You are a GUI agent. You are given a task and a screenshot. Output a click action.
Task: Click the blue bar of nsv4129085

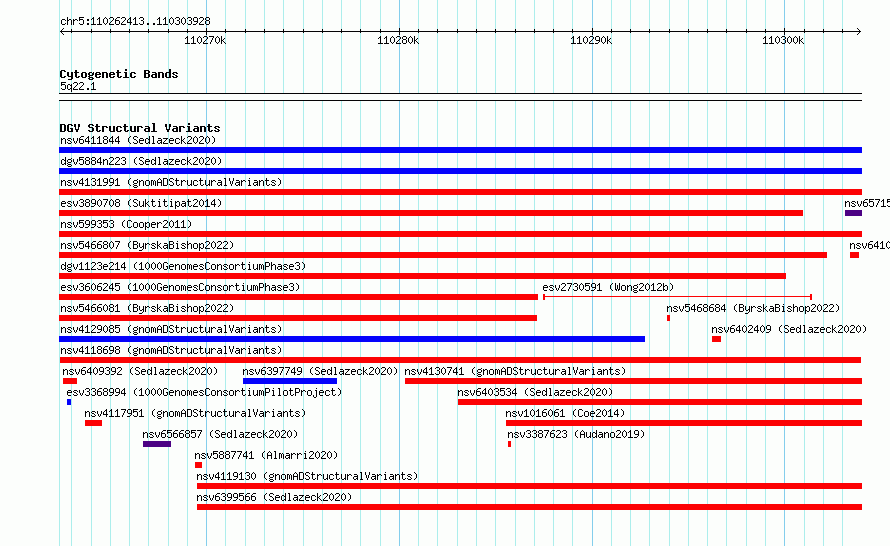pos(352,339)
